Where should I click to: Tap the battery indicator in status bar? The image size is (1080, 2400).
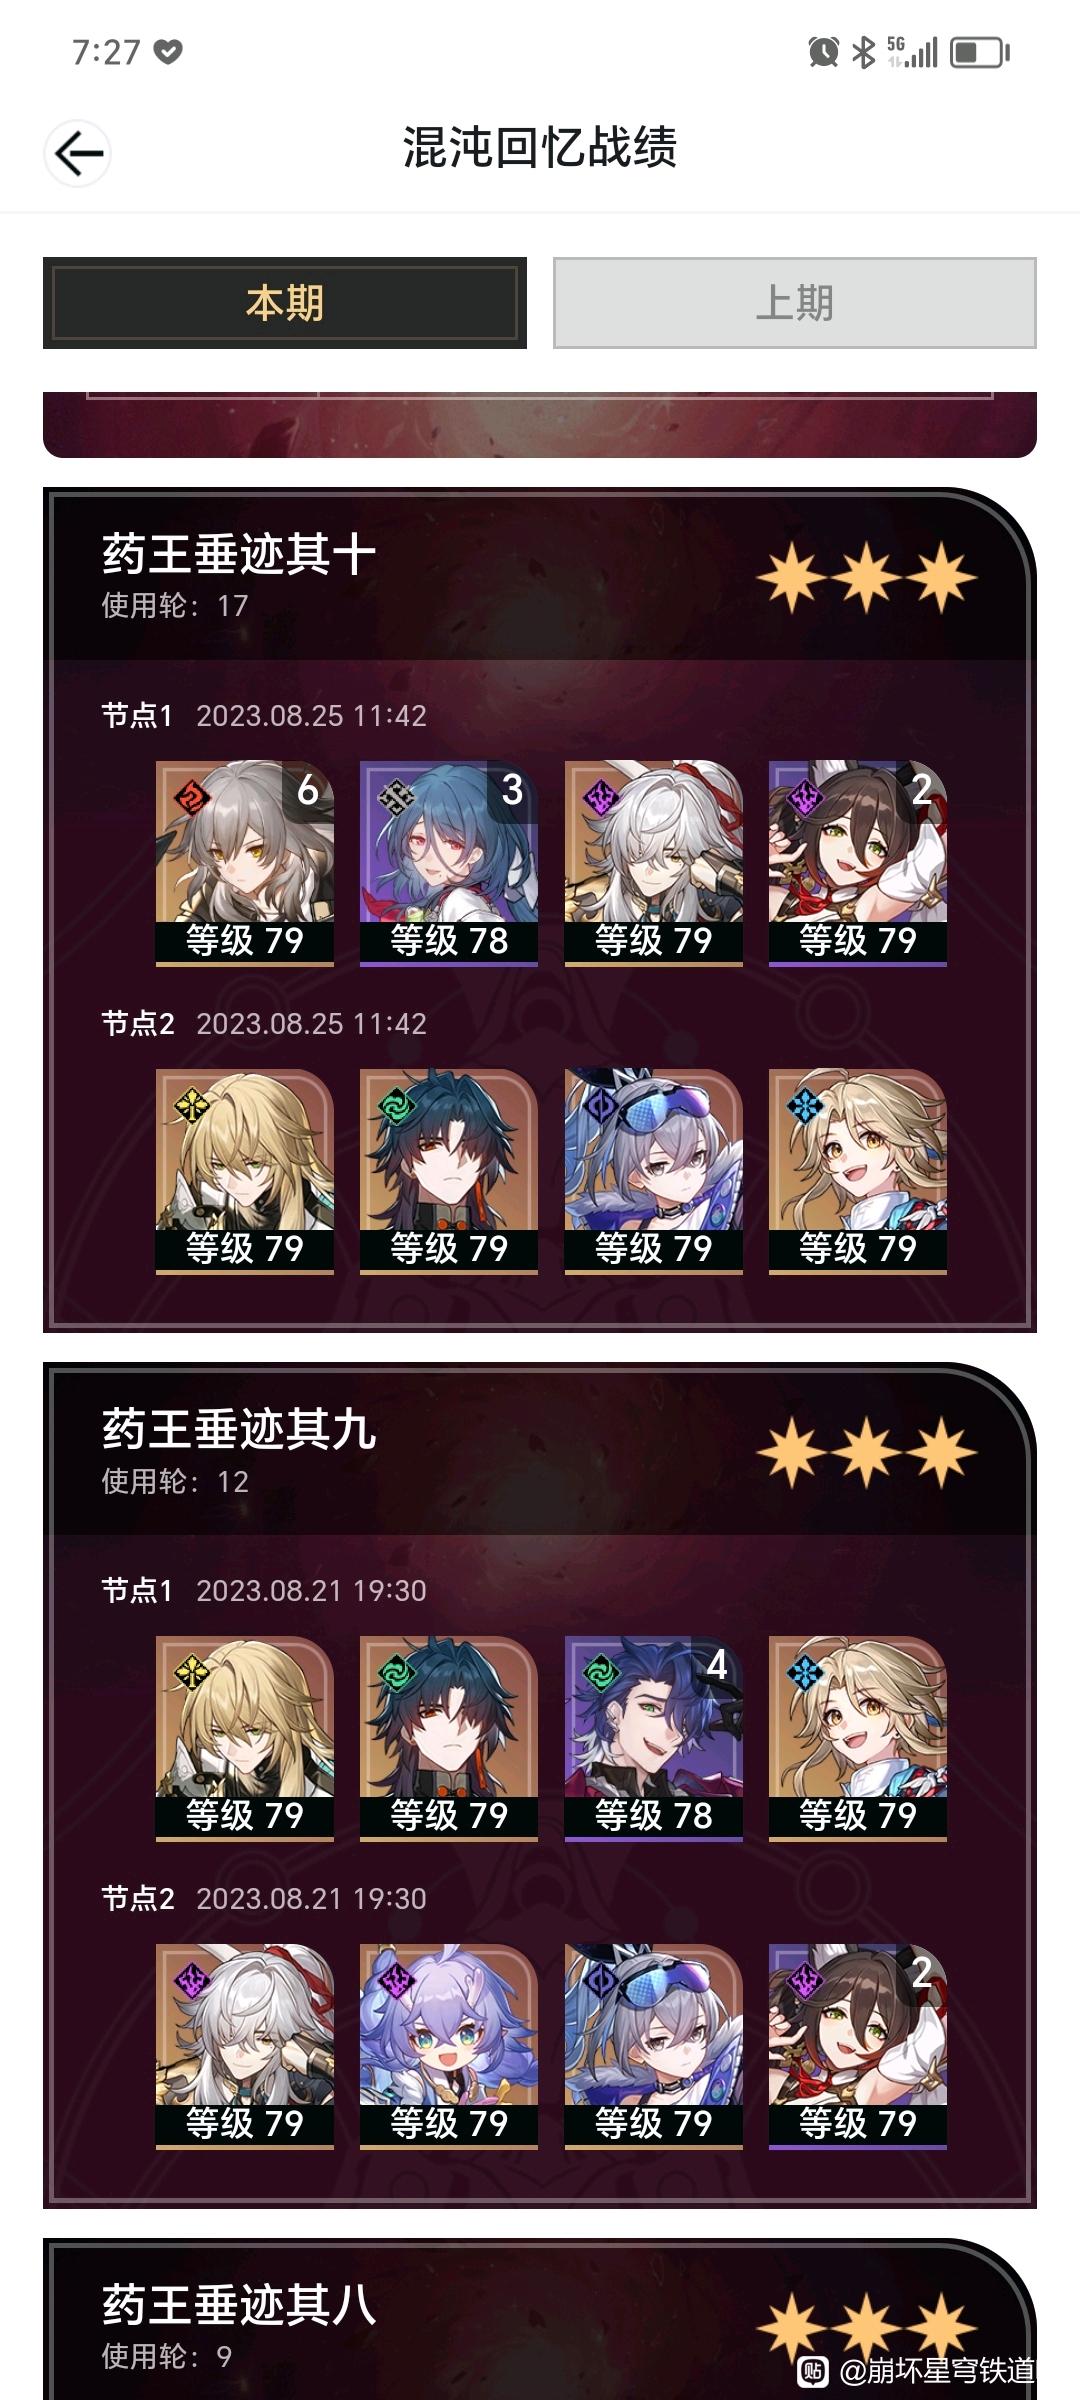[979, 52]
